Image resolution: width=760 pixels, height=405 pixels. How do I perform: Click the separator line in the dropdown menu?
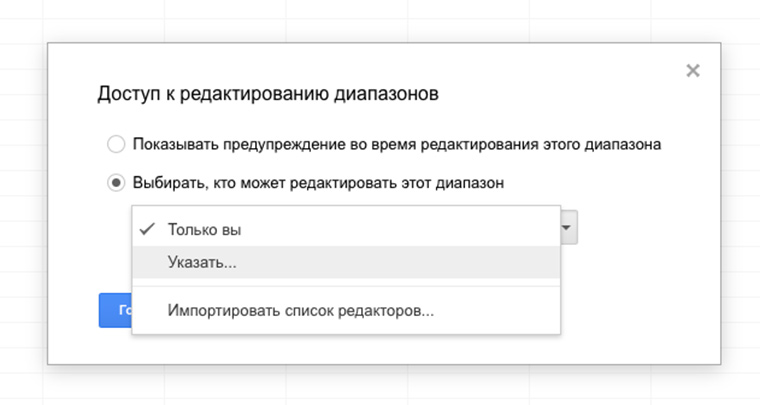pos(345,286)
